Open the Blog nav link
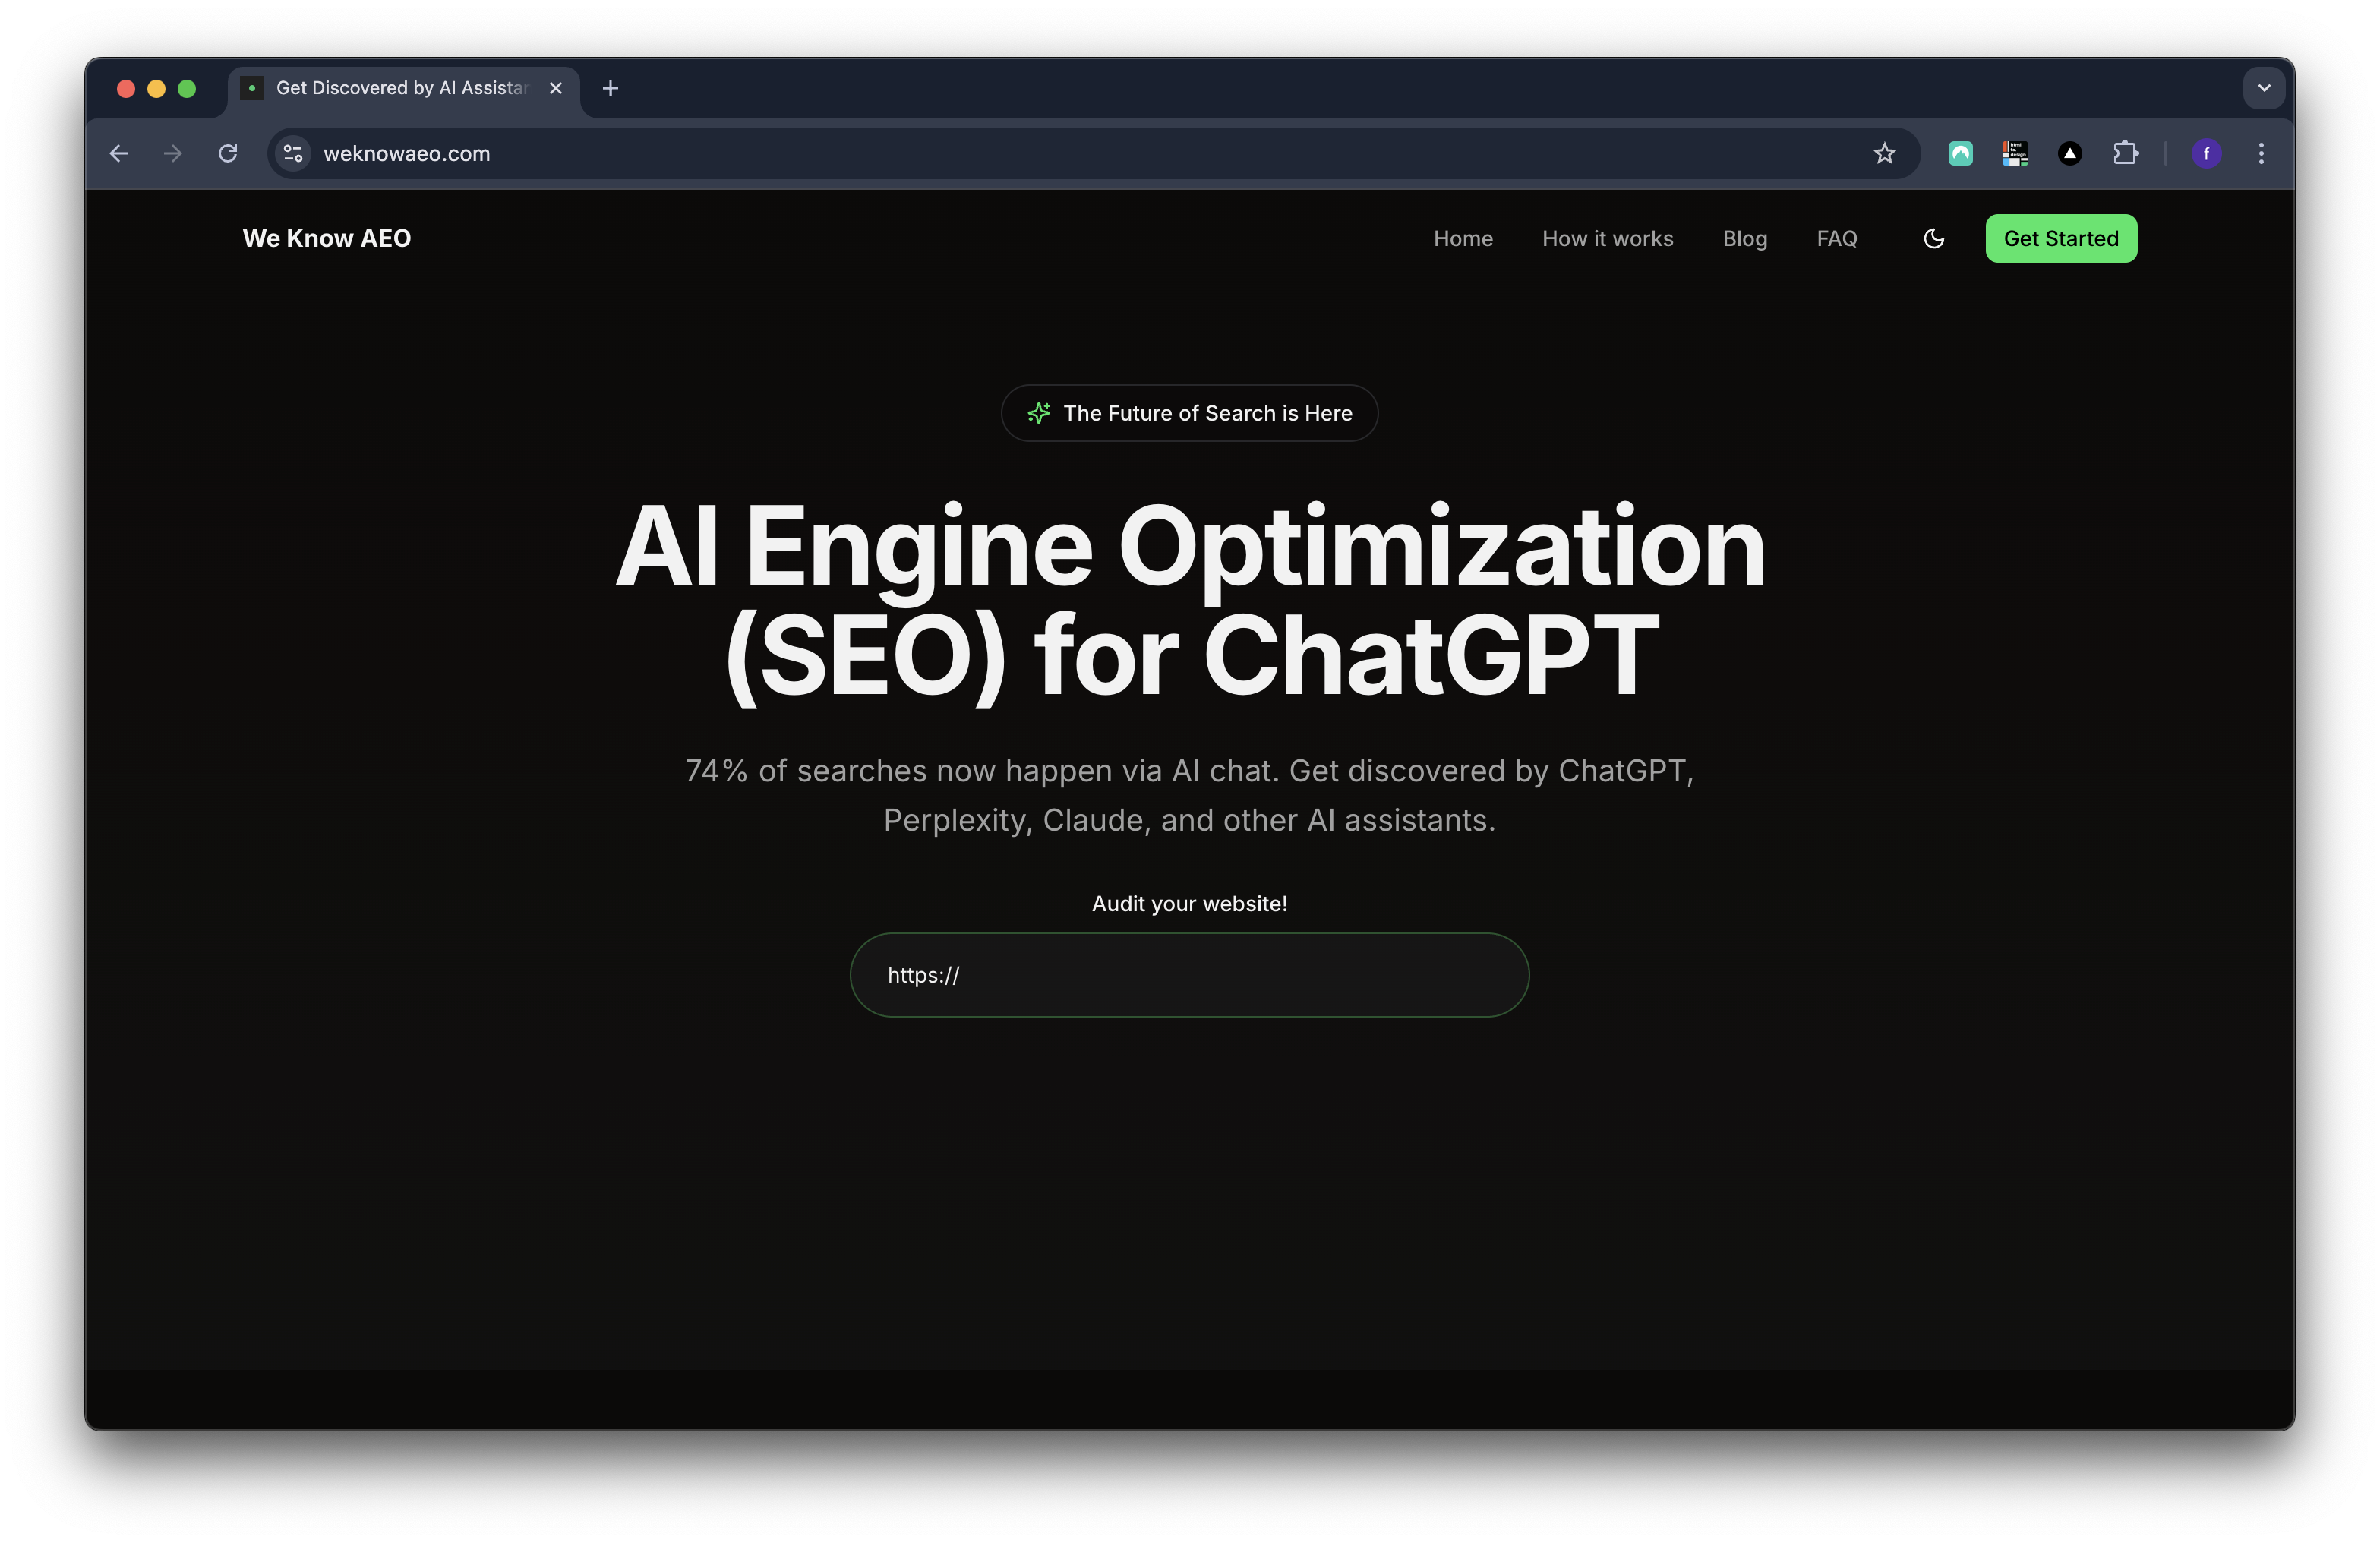This screenshot has height=1543, width=2380. (x=1744, y=239)
